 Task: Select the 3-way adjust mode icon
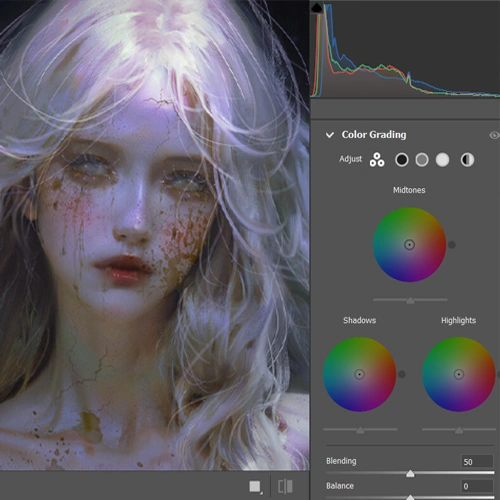(x=377, y=160)
